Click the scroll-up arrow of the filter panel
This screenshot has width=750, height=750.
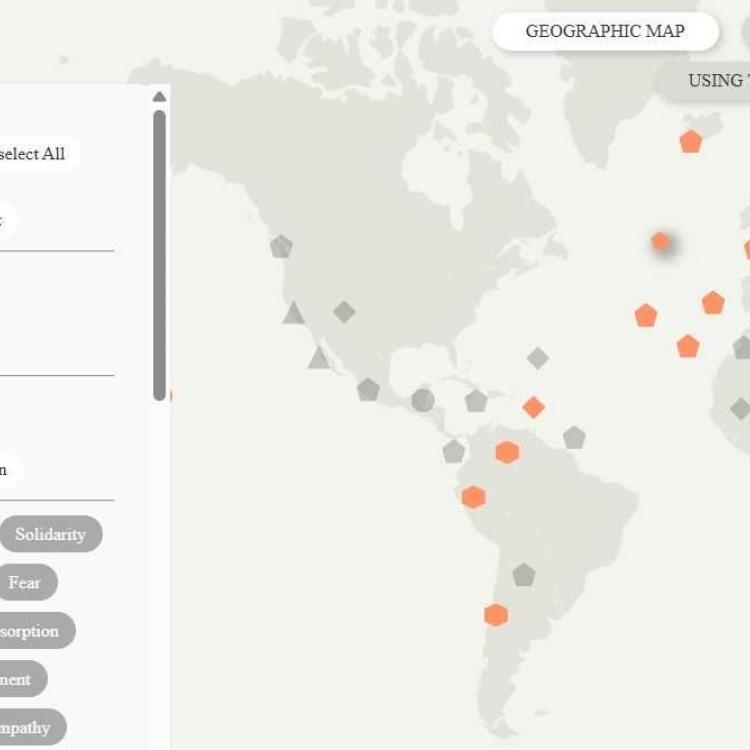coord(159,97)
